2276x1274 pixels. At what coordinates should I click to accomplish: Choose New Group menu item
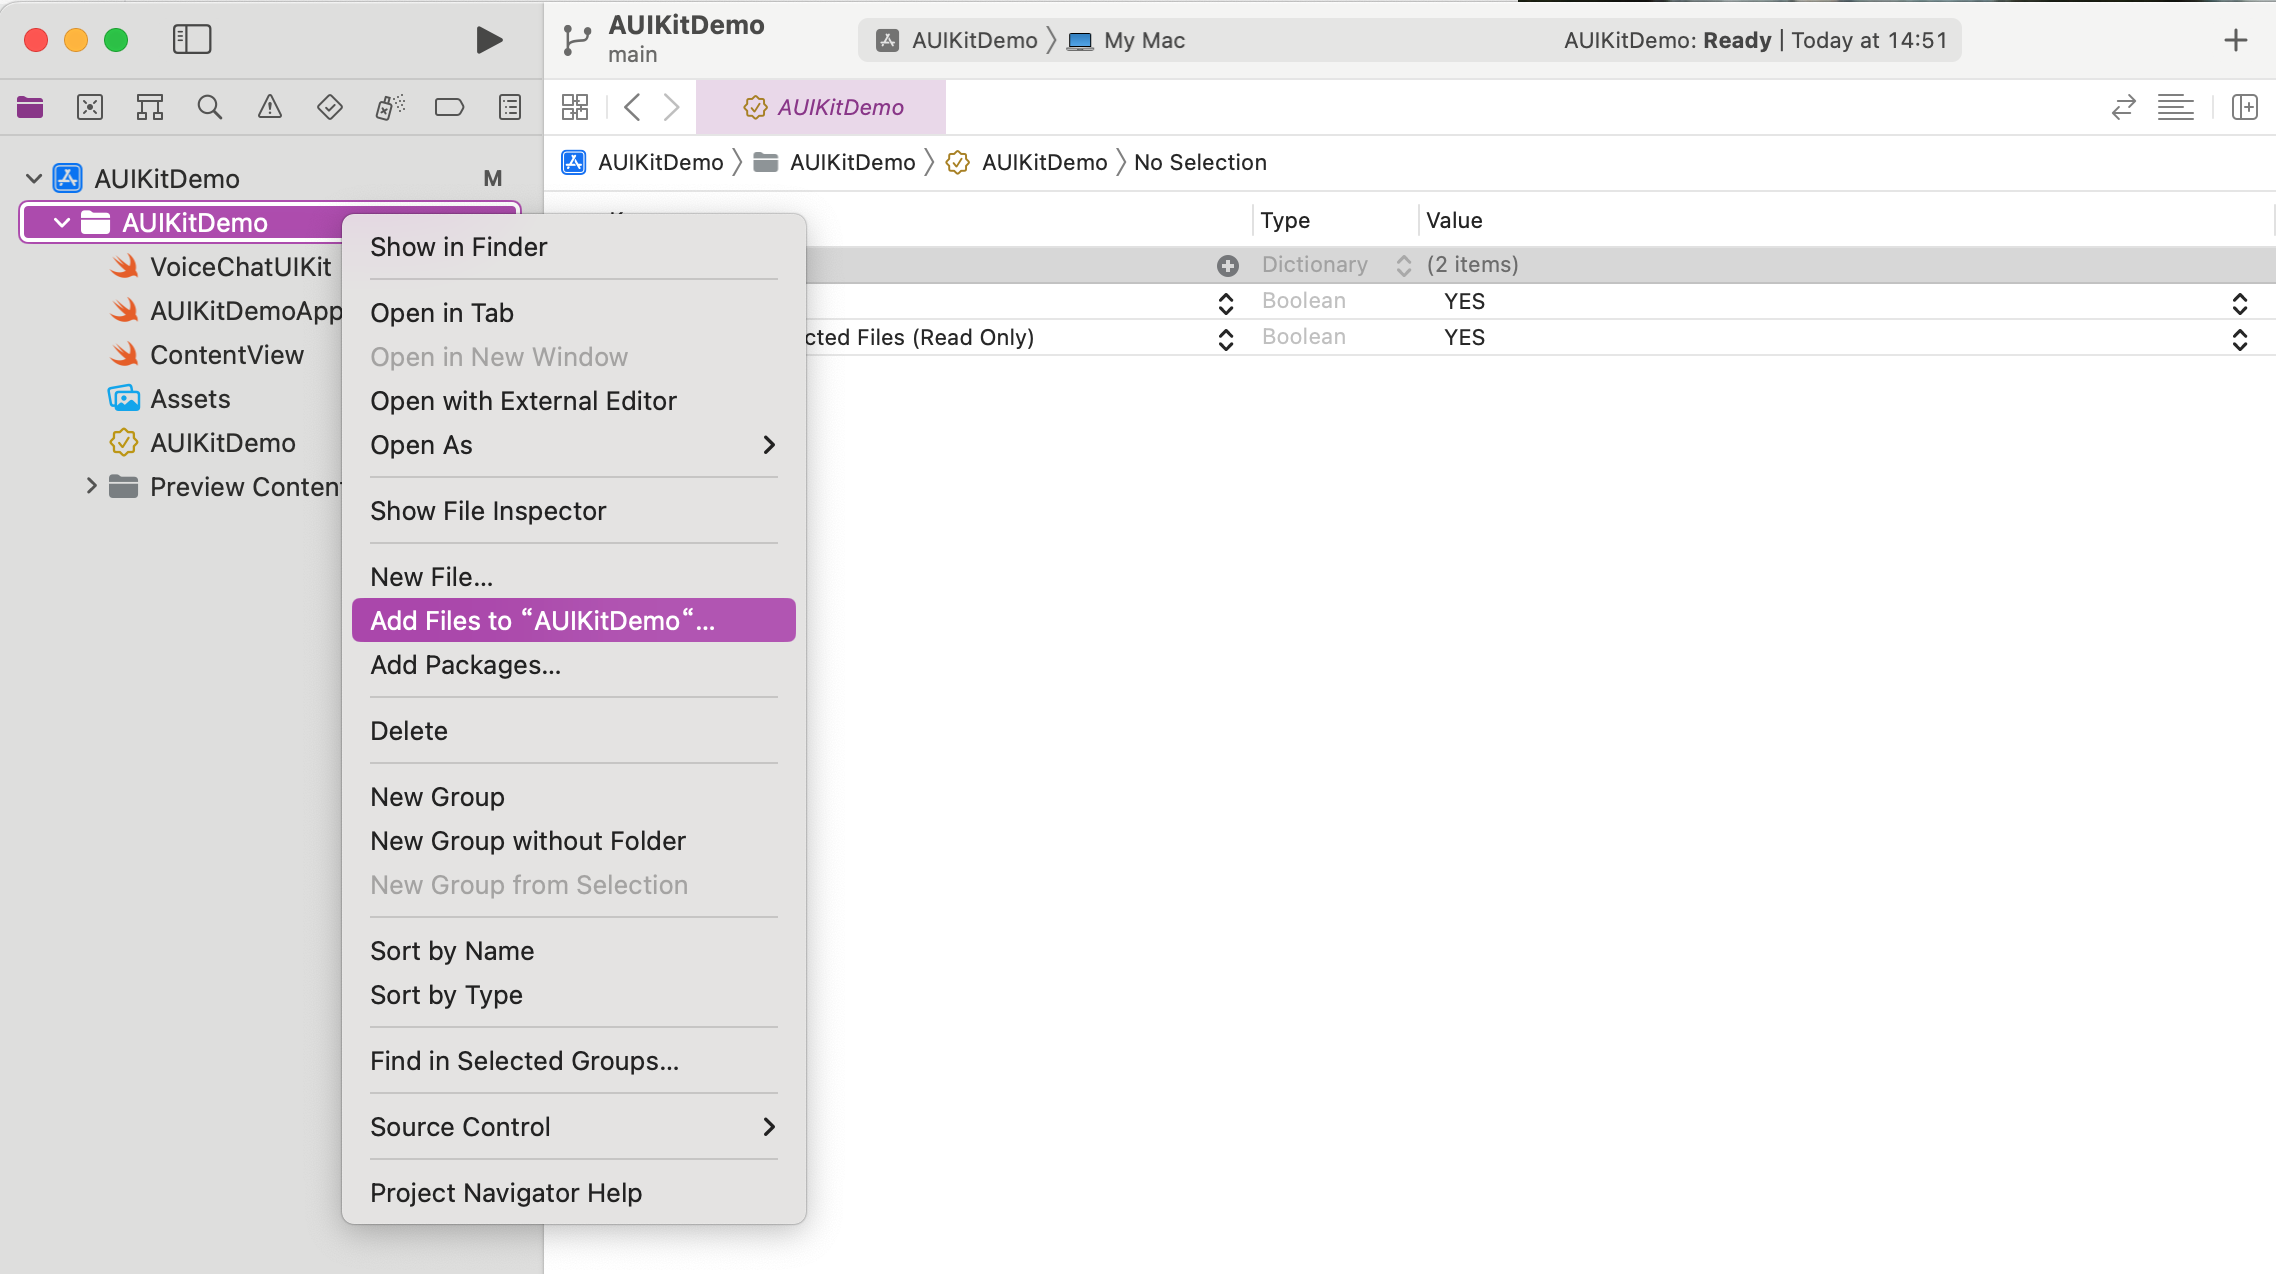pos(574,797)
